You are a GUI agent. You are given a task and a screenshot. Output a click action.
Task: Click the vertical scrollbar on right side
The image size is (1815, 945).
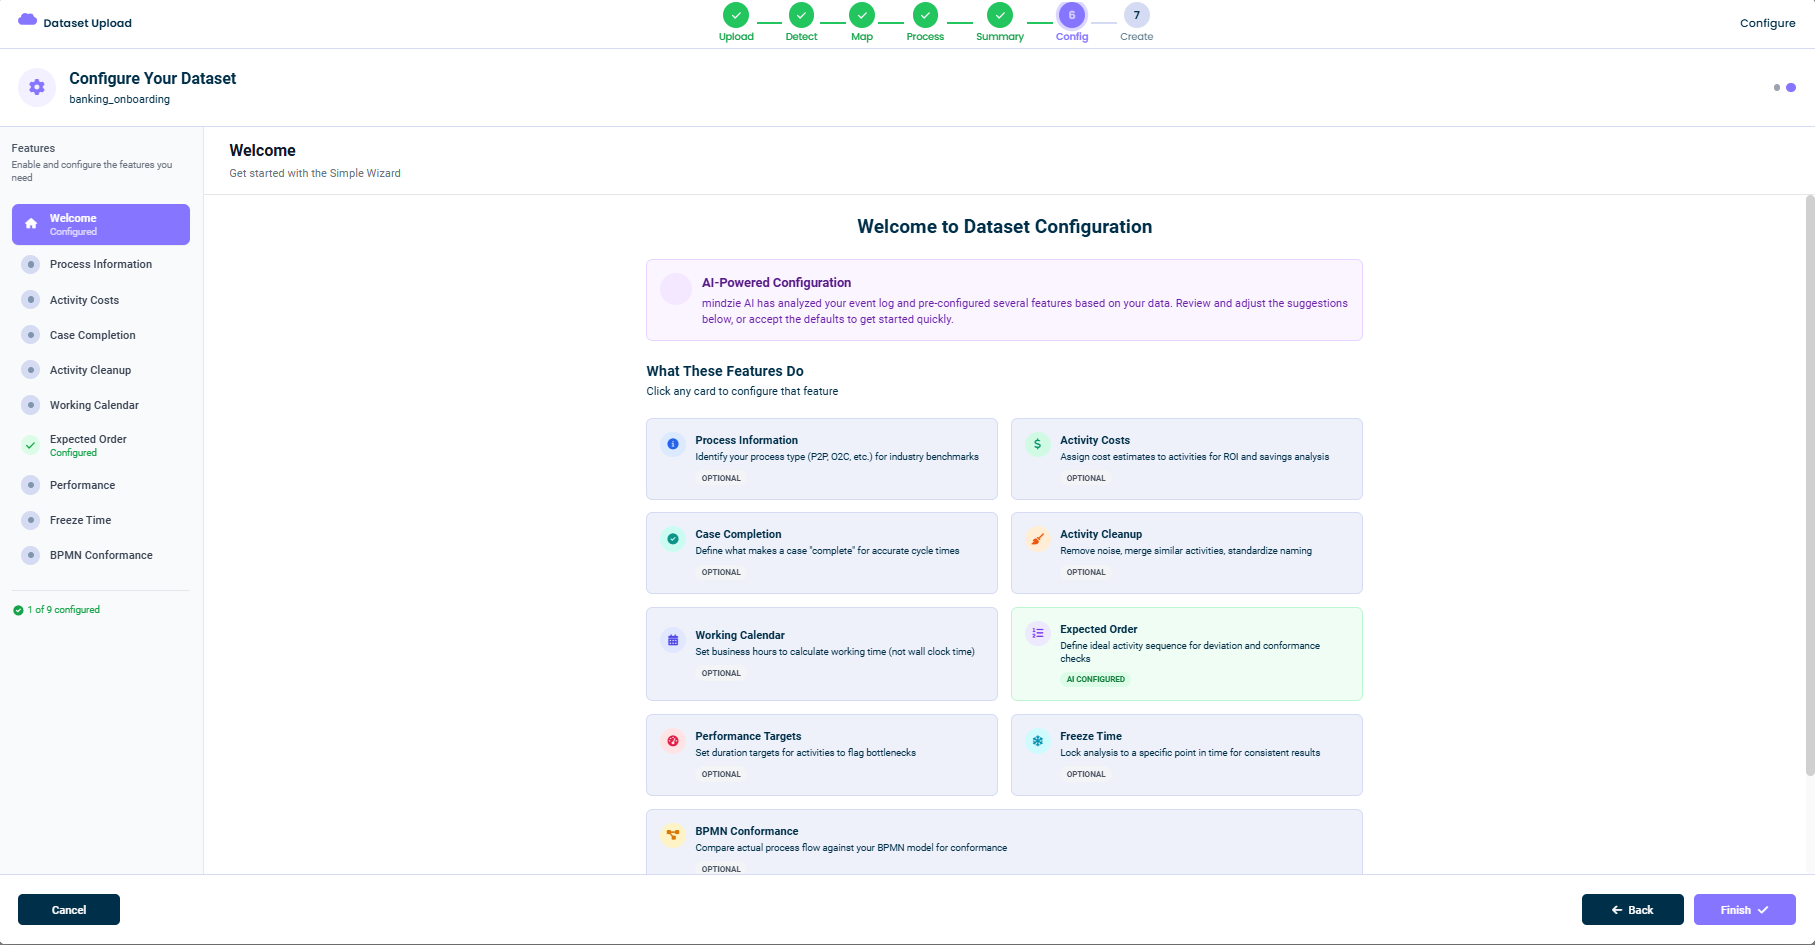[x=1809, y=485]
